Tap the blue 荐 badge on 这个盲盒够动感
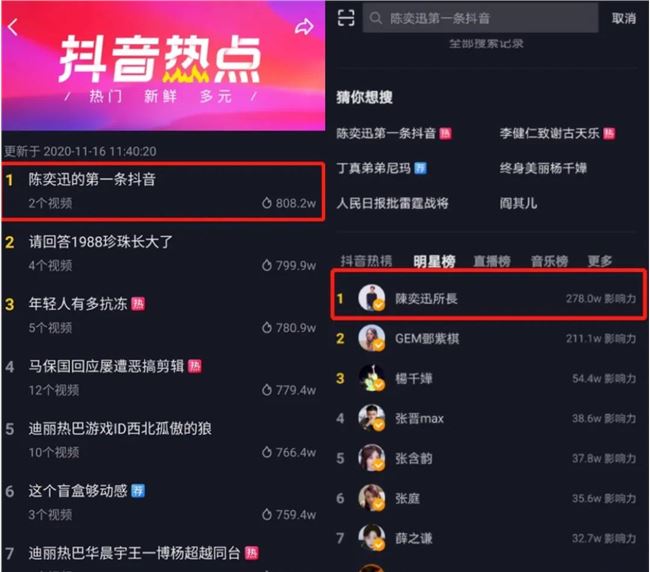This screenshot has height=572, width=650. point(138,491)
